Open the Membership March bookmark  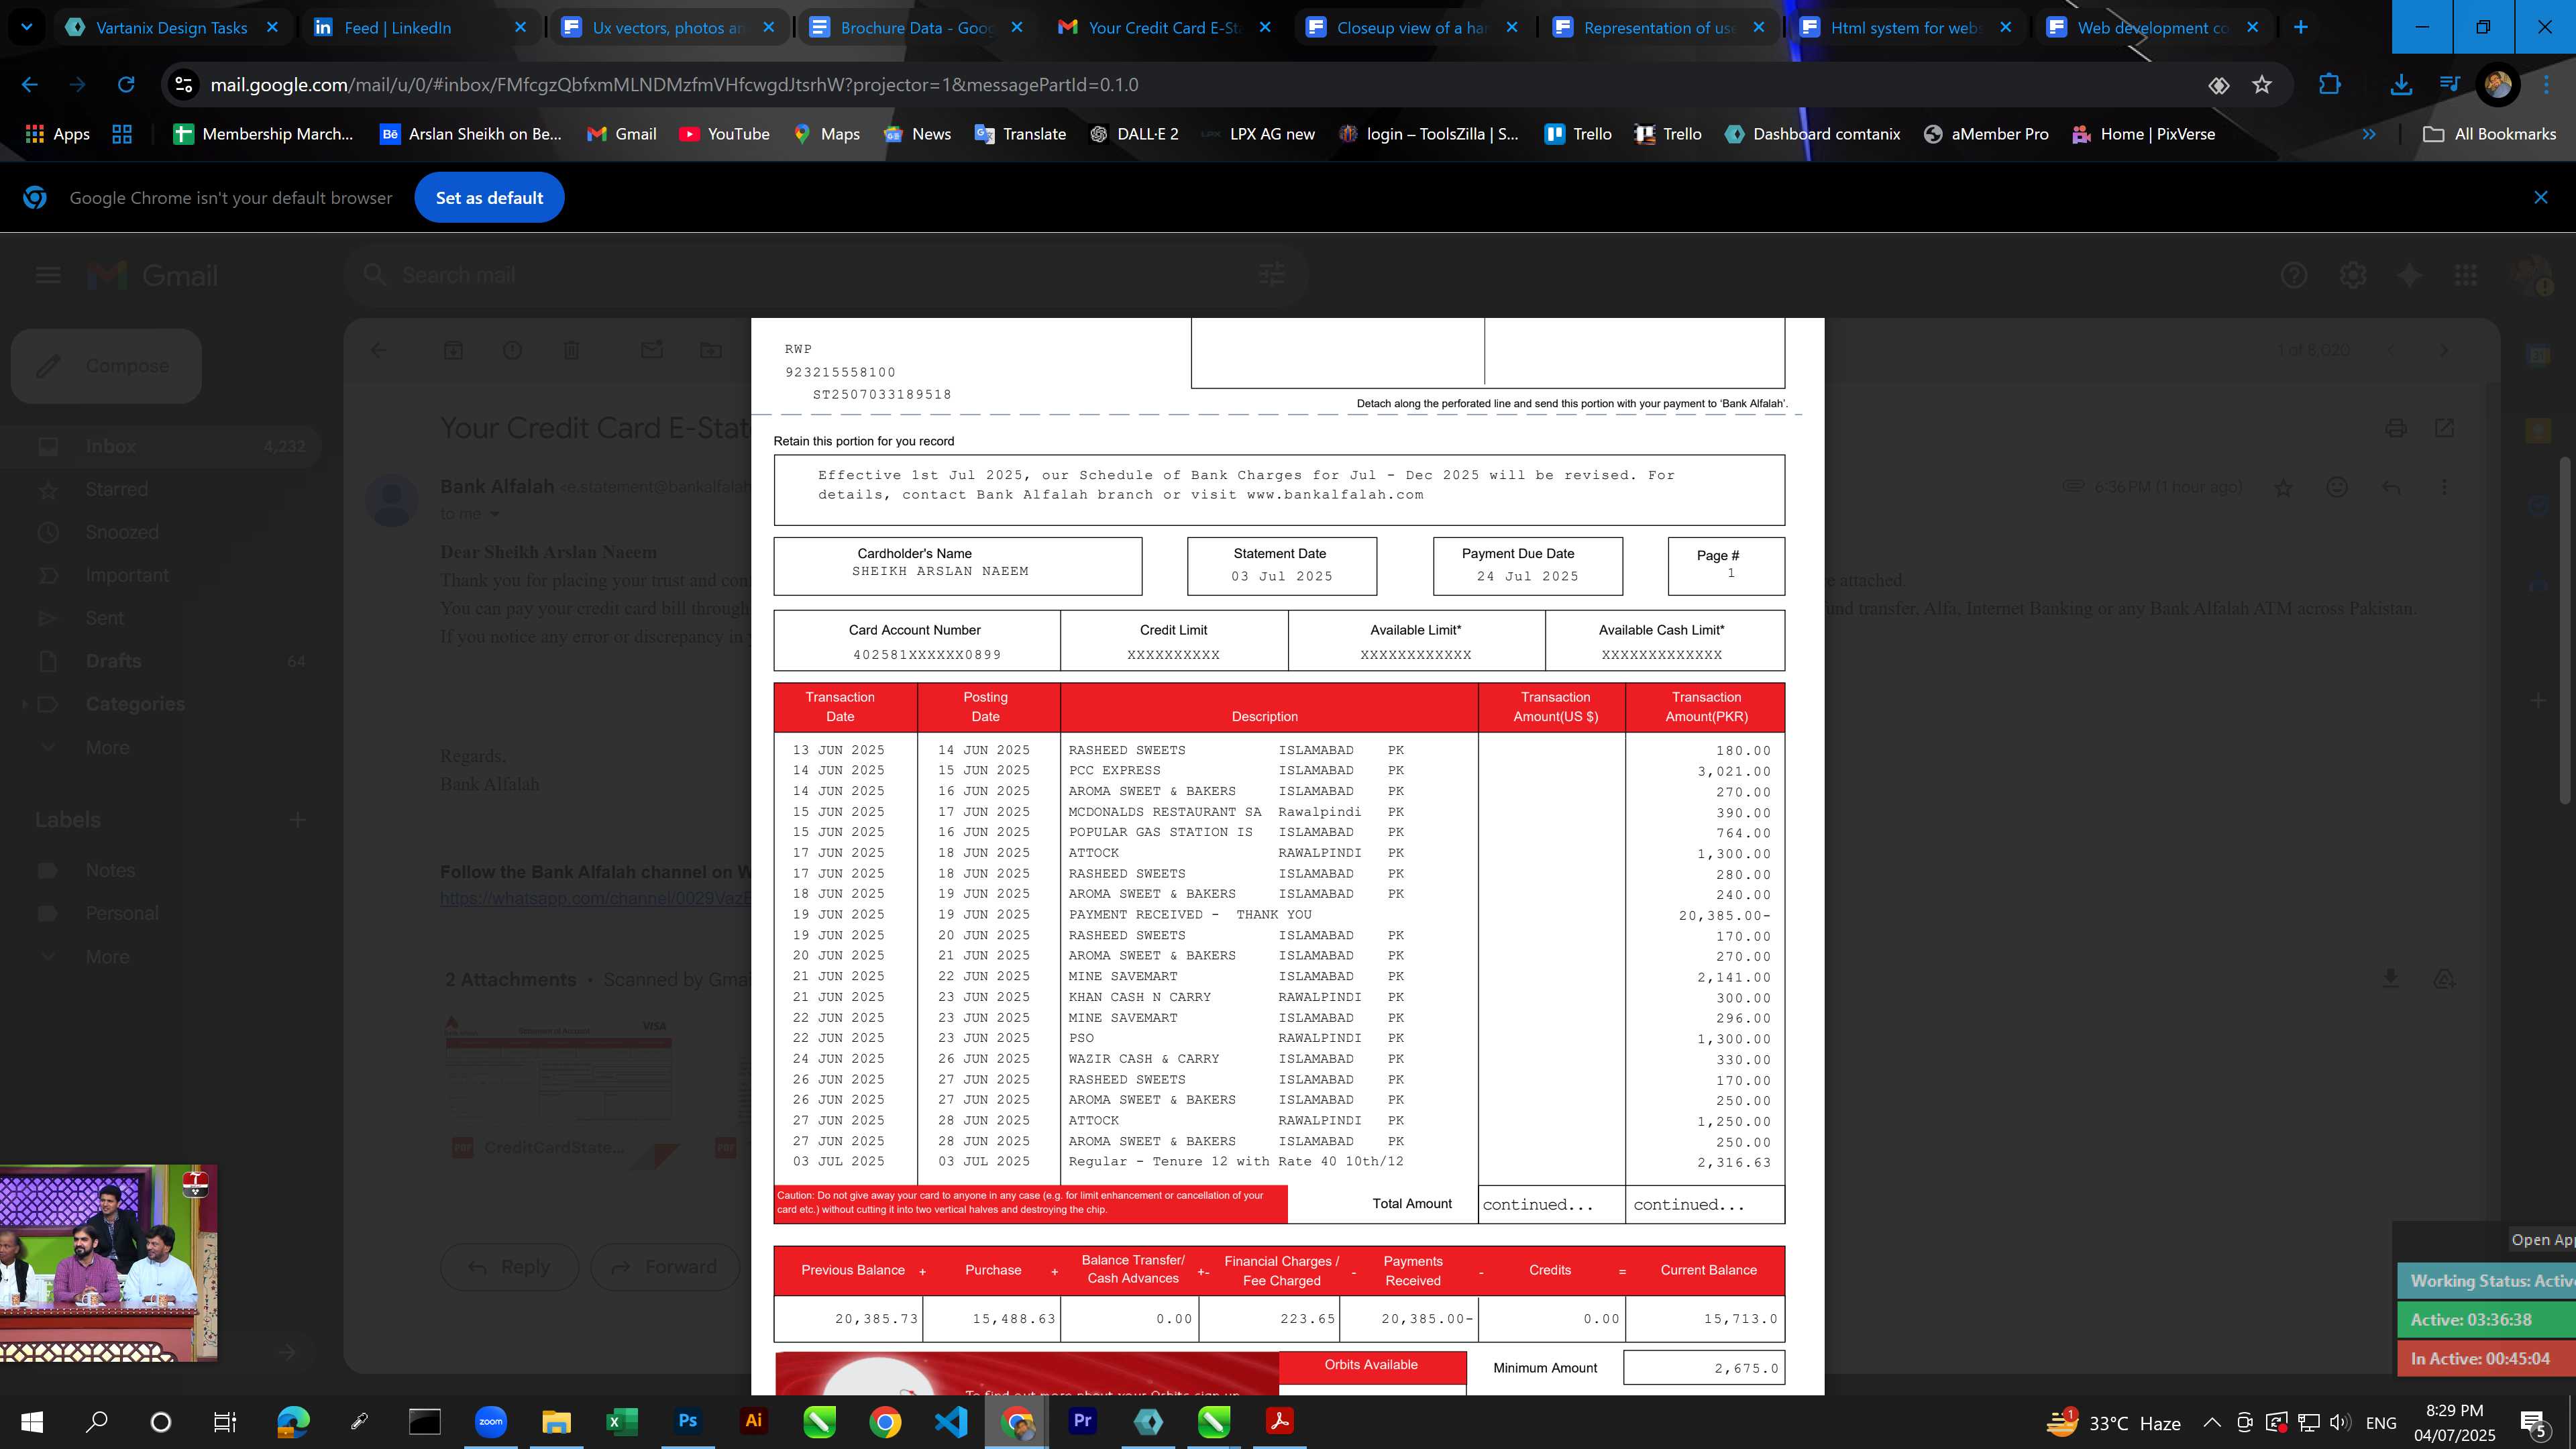(x=263, y=134)
